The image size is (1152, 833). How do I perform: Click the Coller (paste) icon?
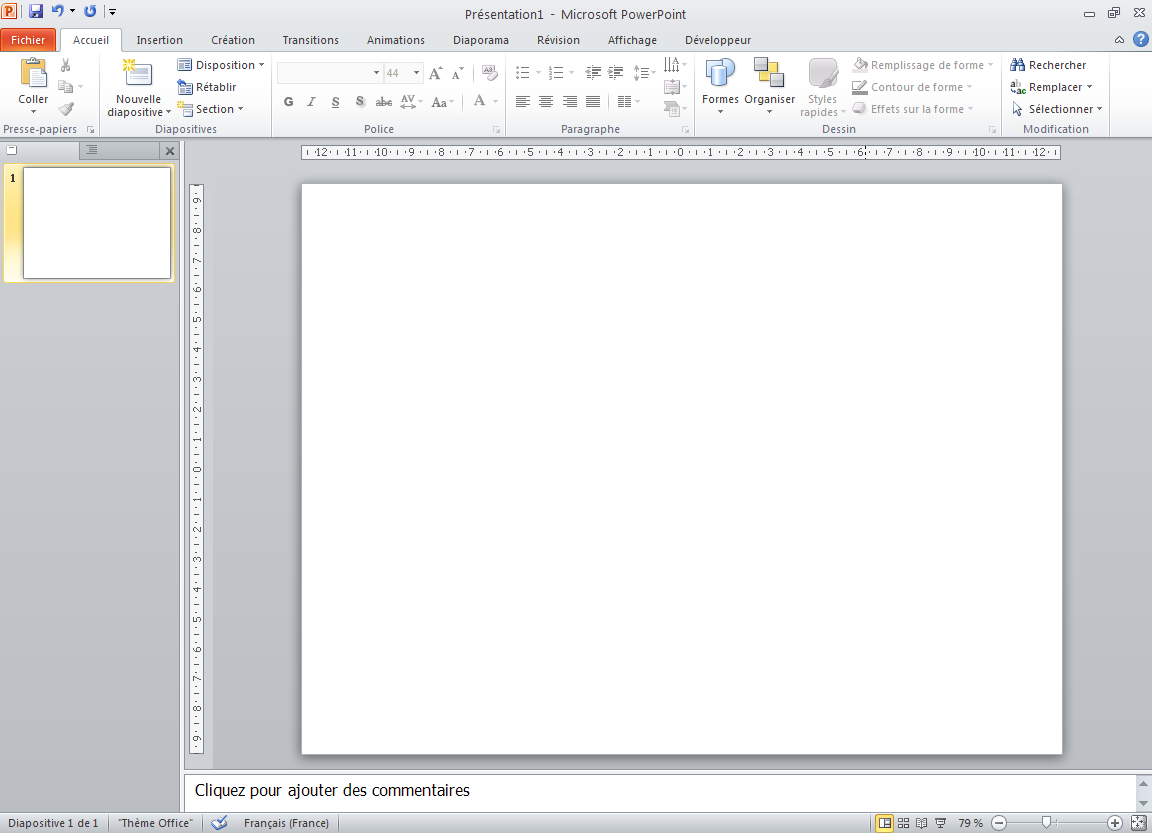tap(33, 75)
